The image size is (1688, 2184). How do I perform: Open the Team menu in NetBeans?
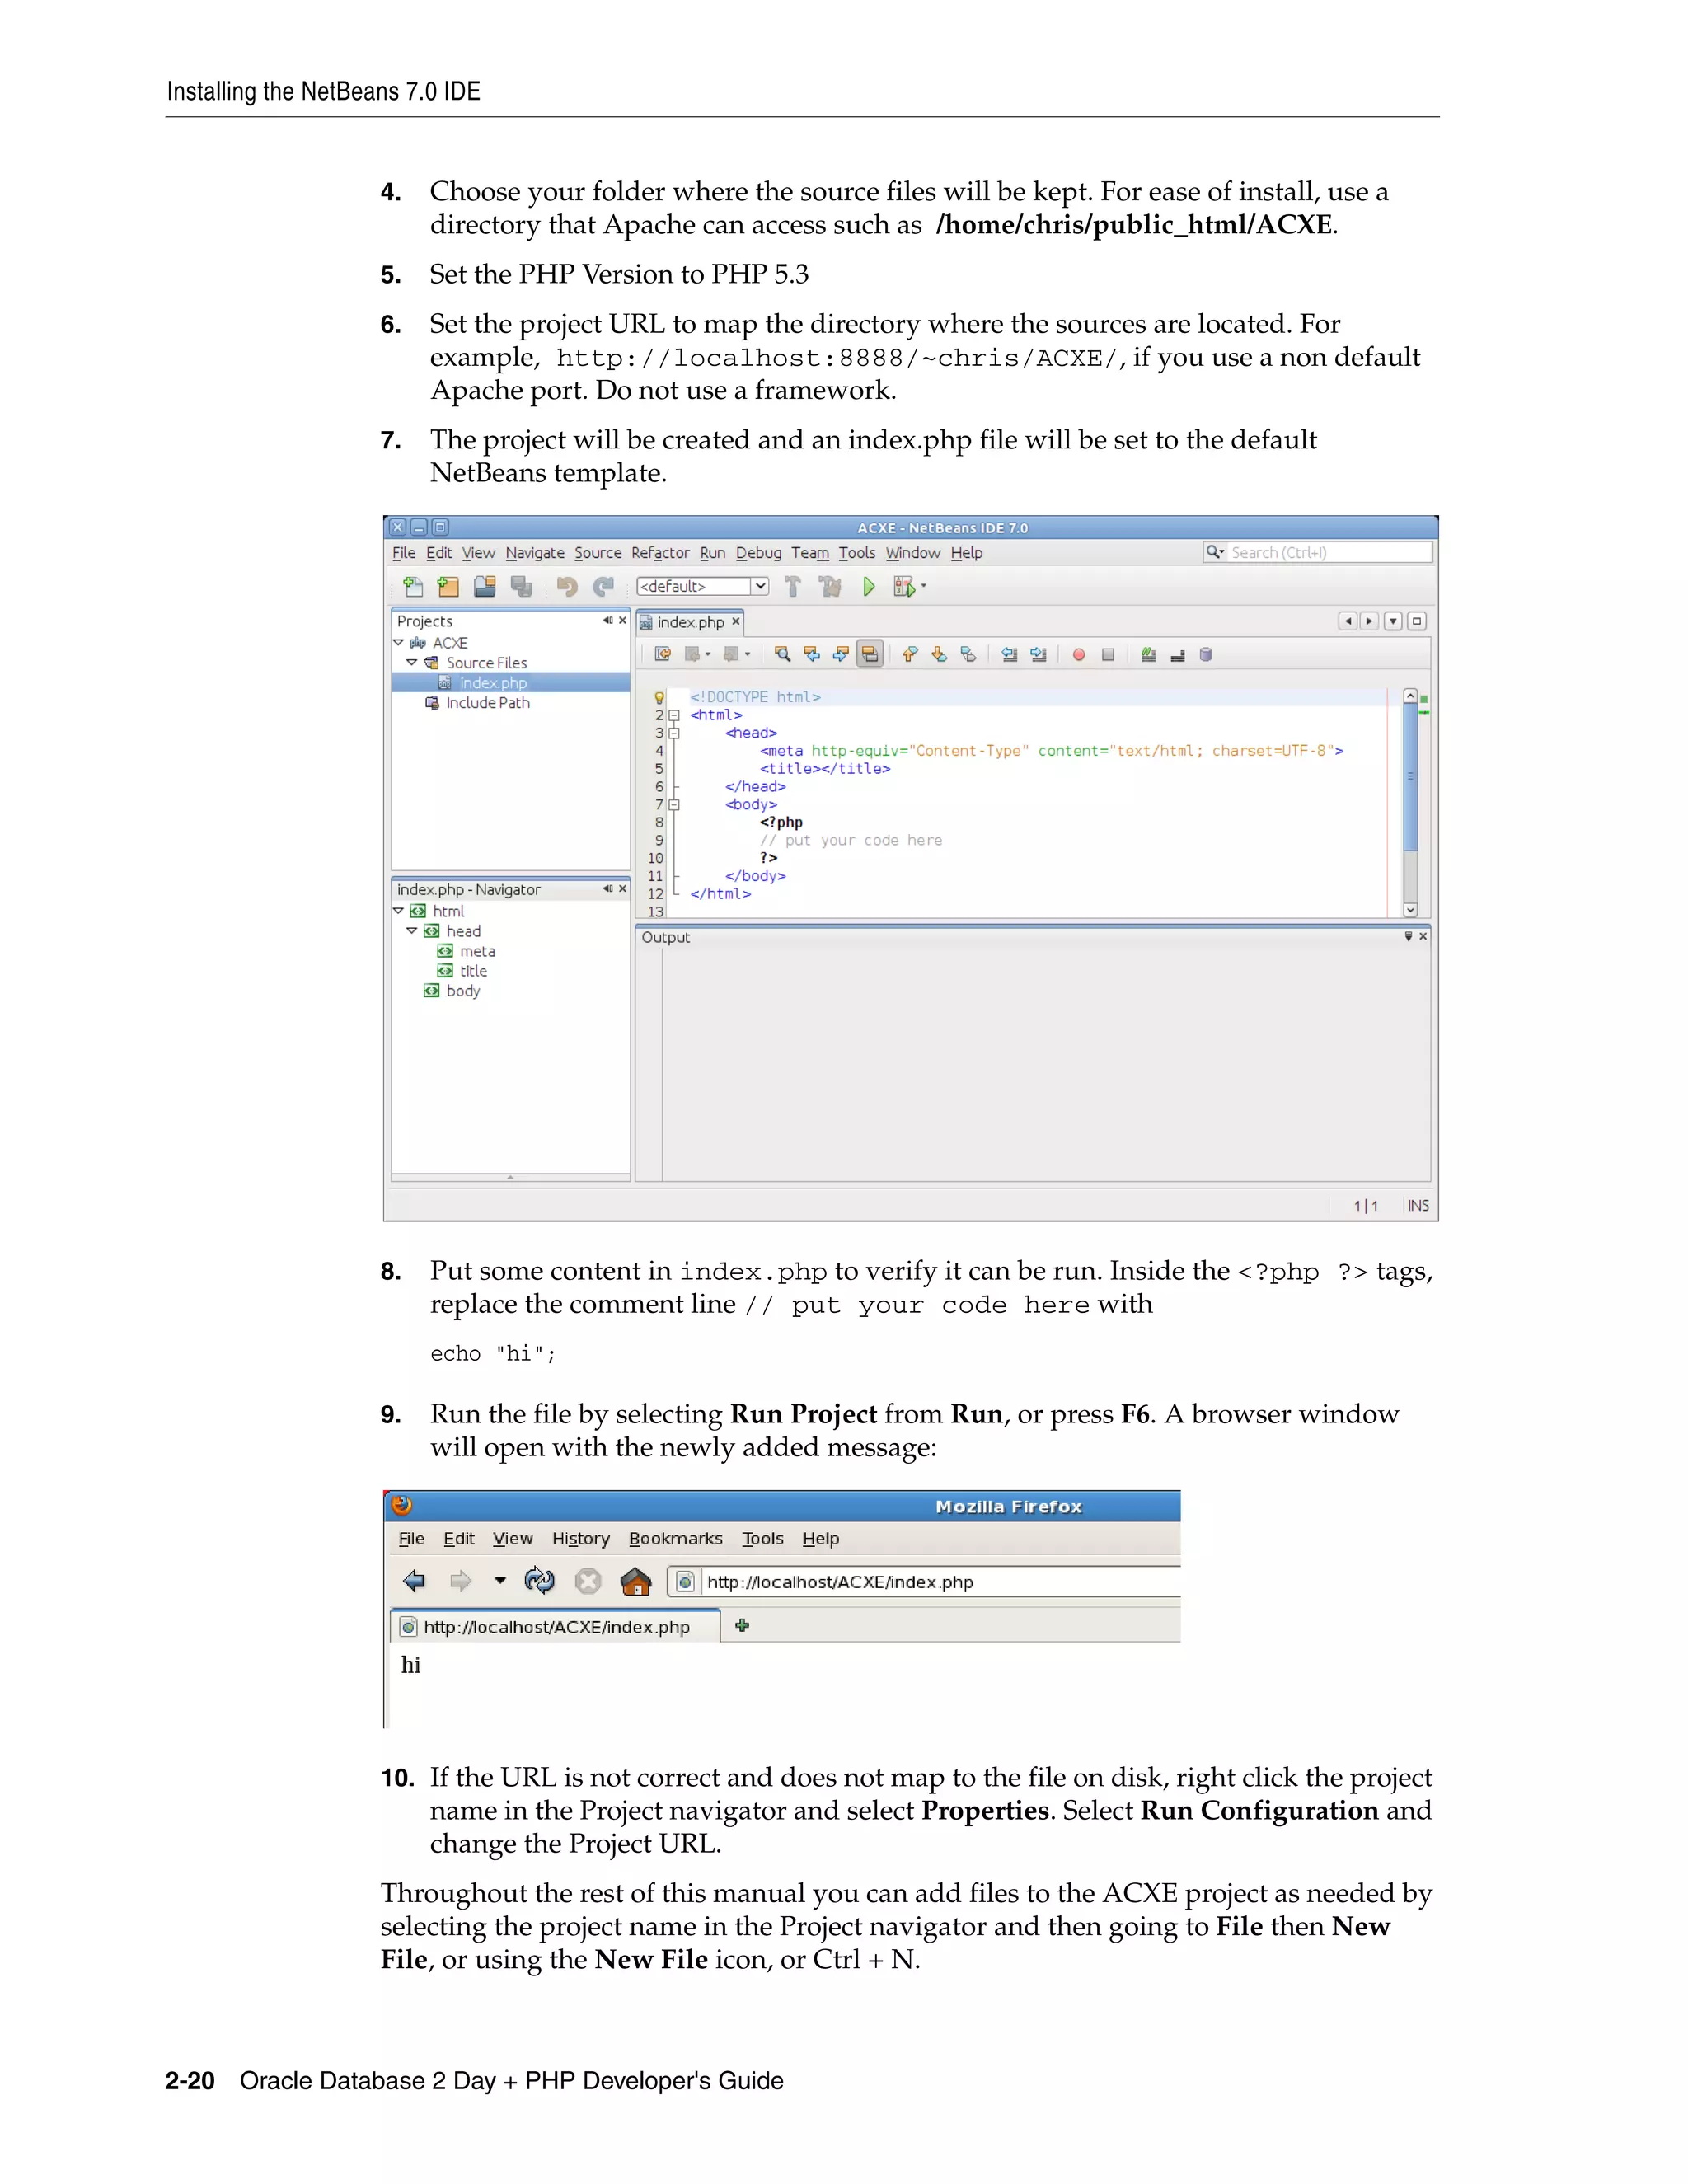pos(810,553)
